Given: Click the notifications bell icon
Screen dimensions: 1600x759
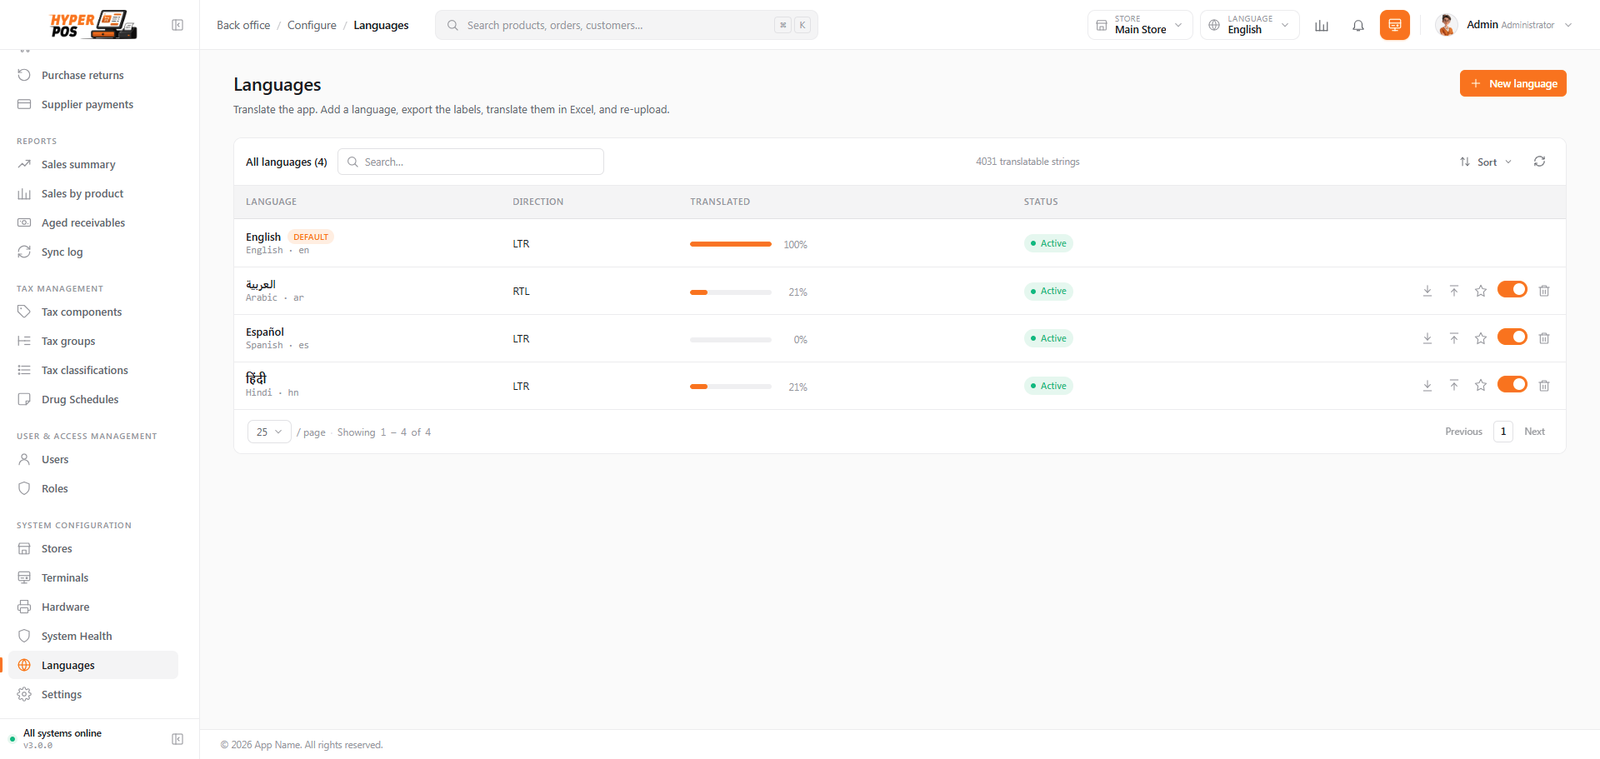Looking at the screenshot, I should click(1358, 25).
